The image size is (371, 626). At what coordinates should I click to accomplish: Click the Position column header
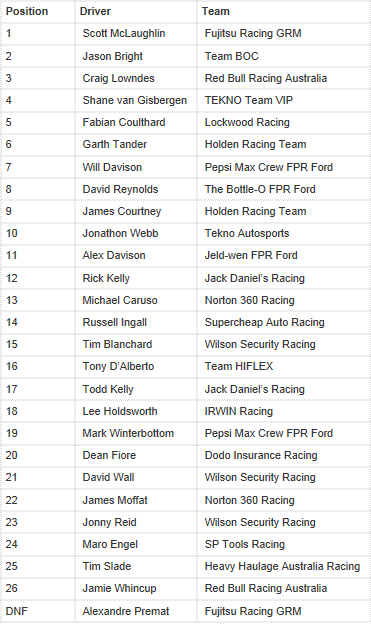click(x=38, y=12)
